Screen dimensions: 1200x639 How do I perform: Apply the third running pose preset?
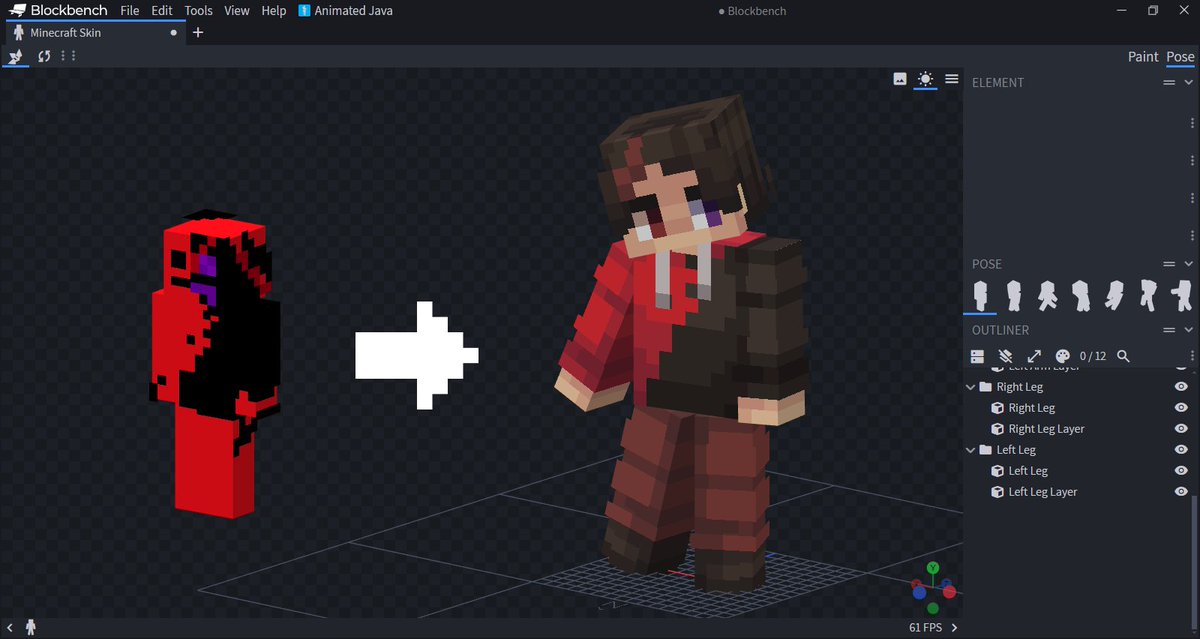(1048, 295)
